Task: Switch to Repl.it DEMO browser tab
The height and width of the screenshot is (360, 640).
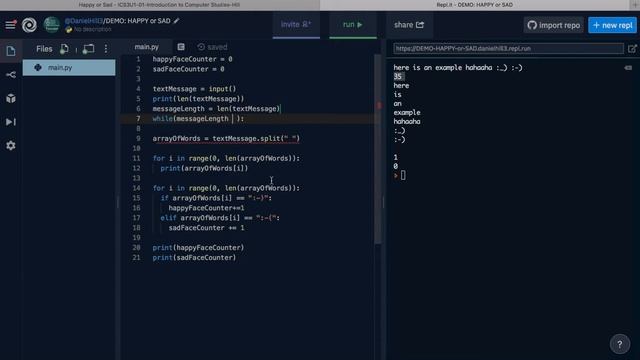Action: [x=475, y=5]
